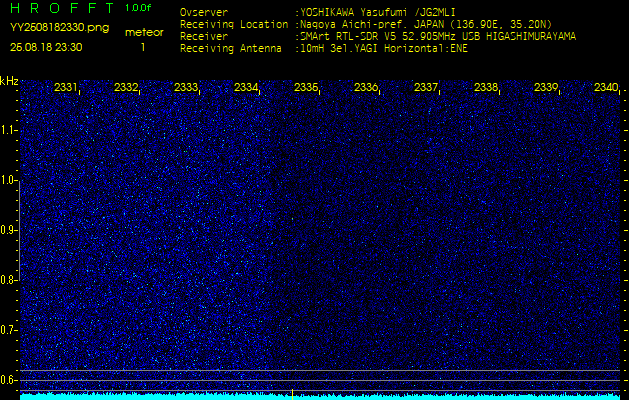Click the 2331 time axis label

(65, 87)
